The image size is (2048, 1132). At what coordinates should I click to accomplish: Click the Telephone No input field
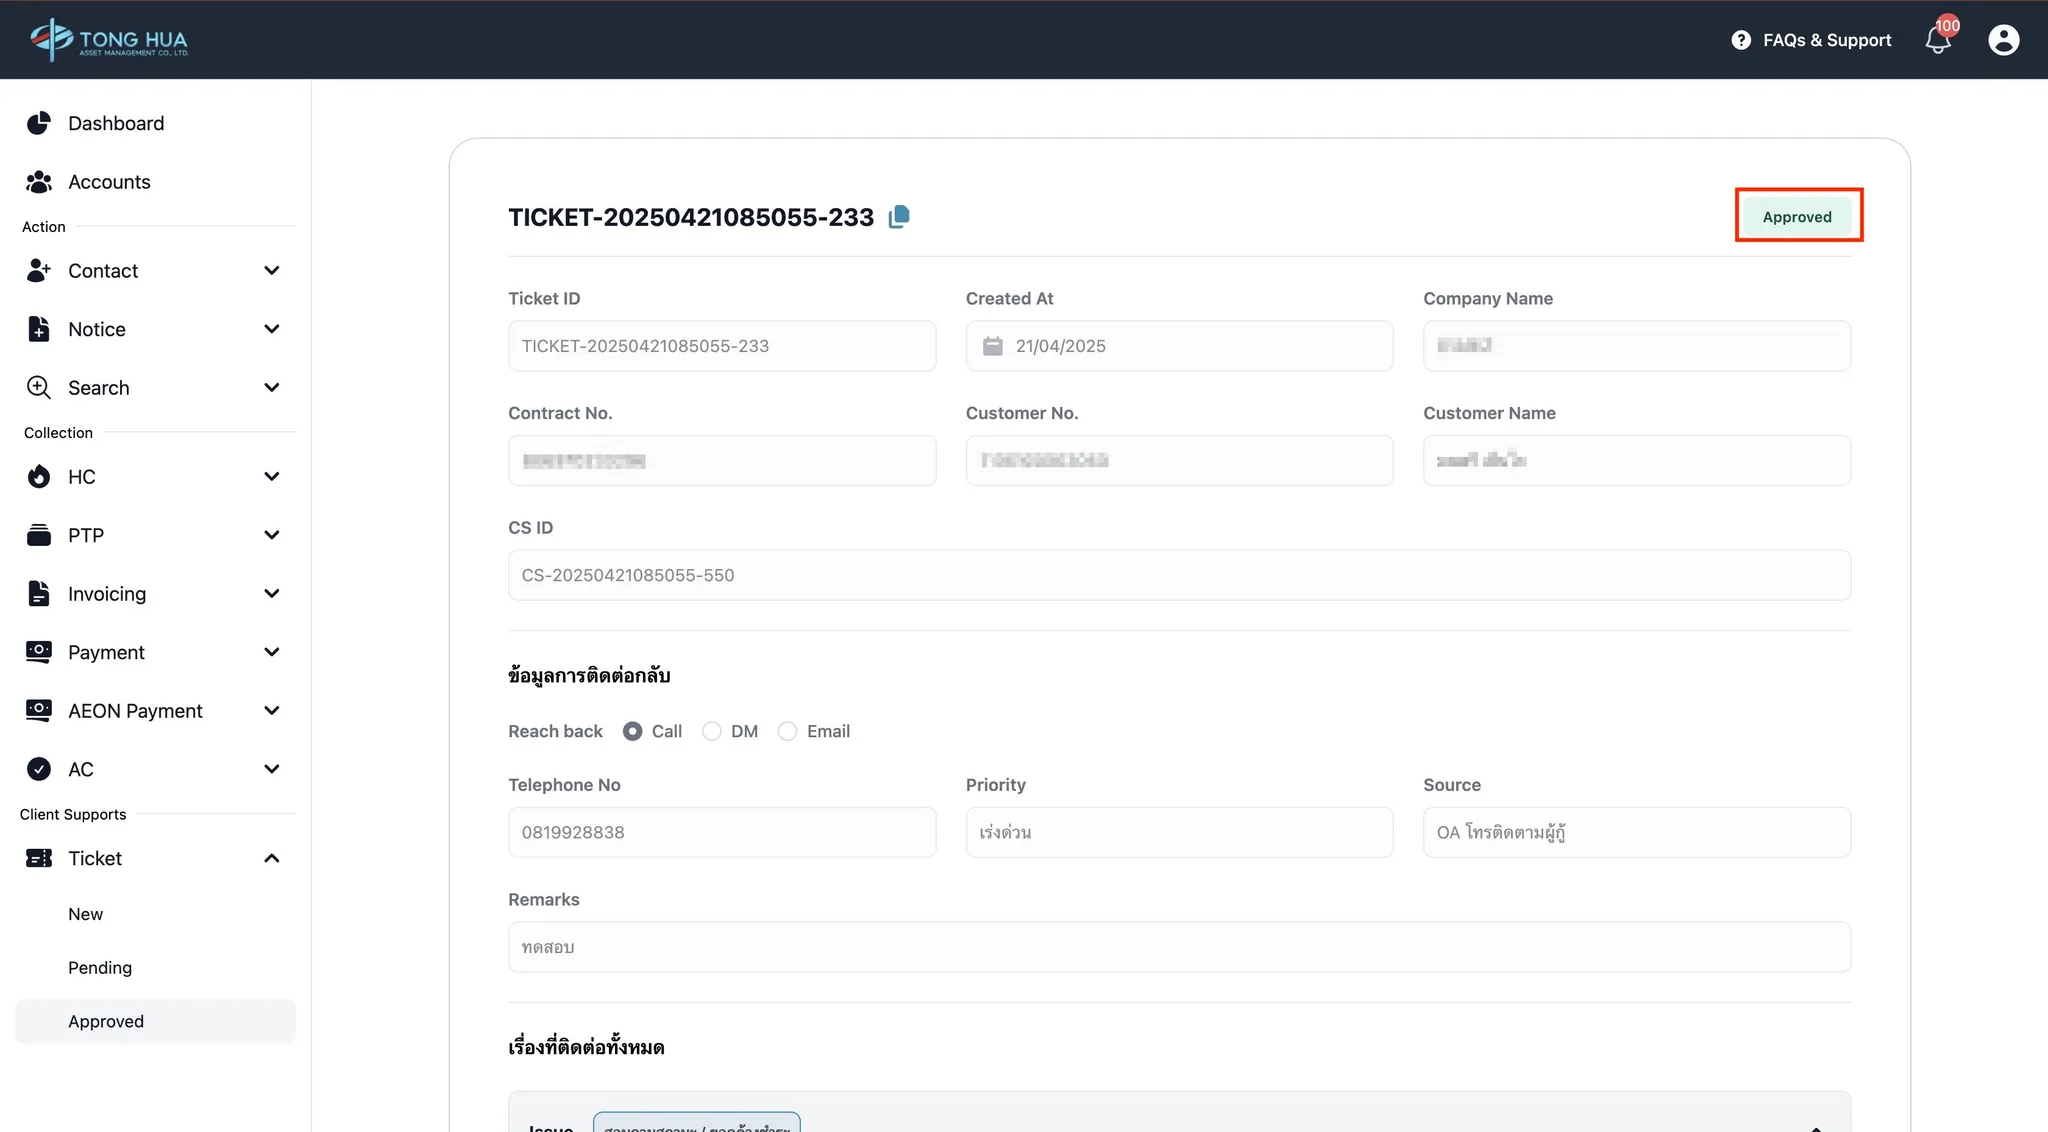pyautogui.click(x=722, y=832)
